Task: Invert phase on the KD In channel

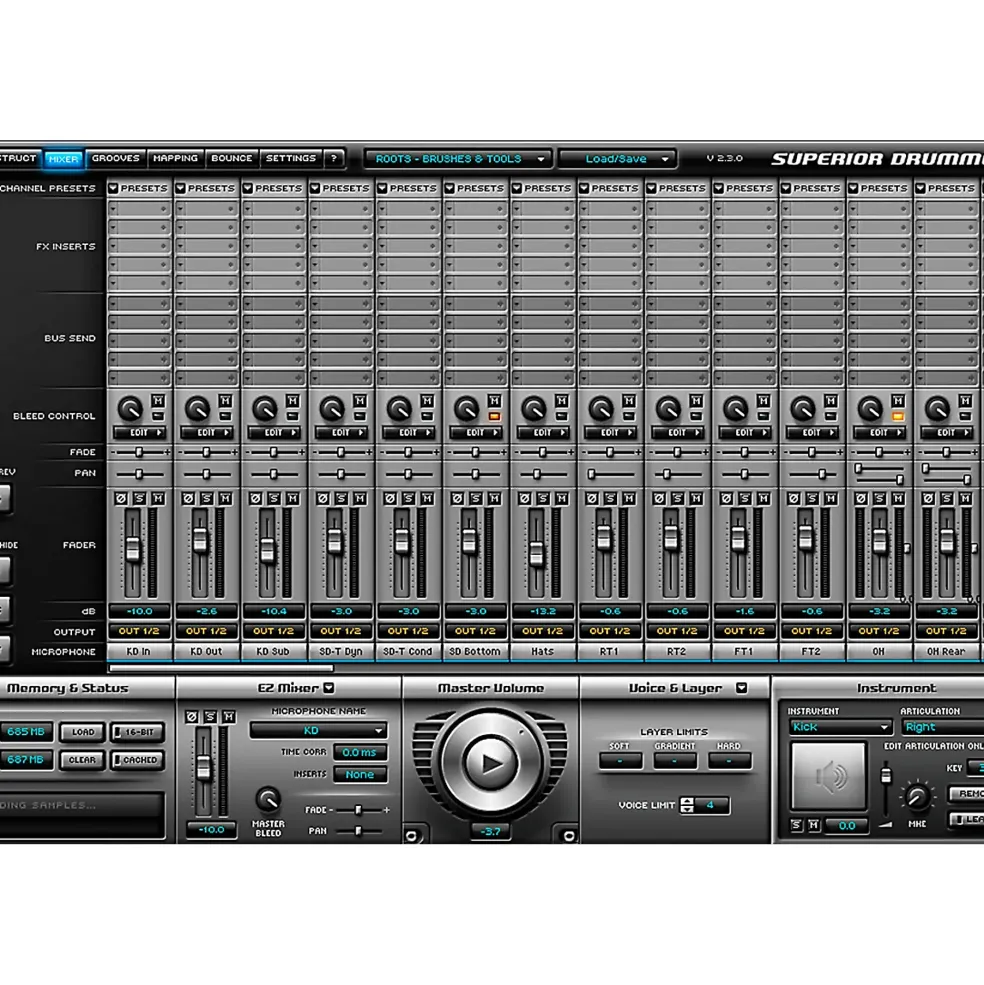Action: [121, 499]
